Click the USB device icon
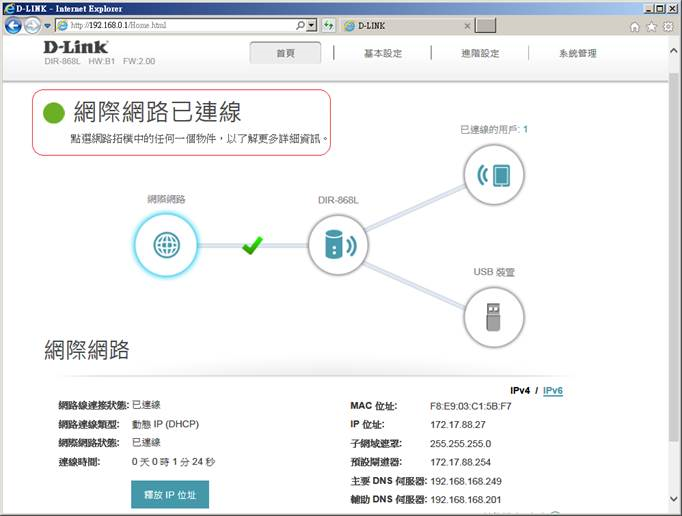682x516 pixels. (x=494, y=316)
